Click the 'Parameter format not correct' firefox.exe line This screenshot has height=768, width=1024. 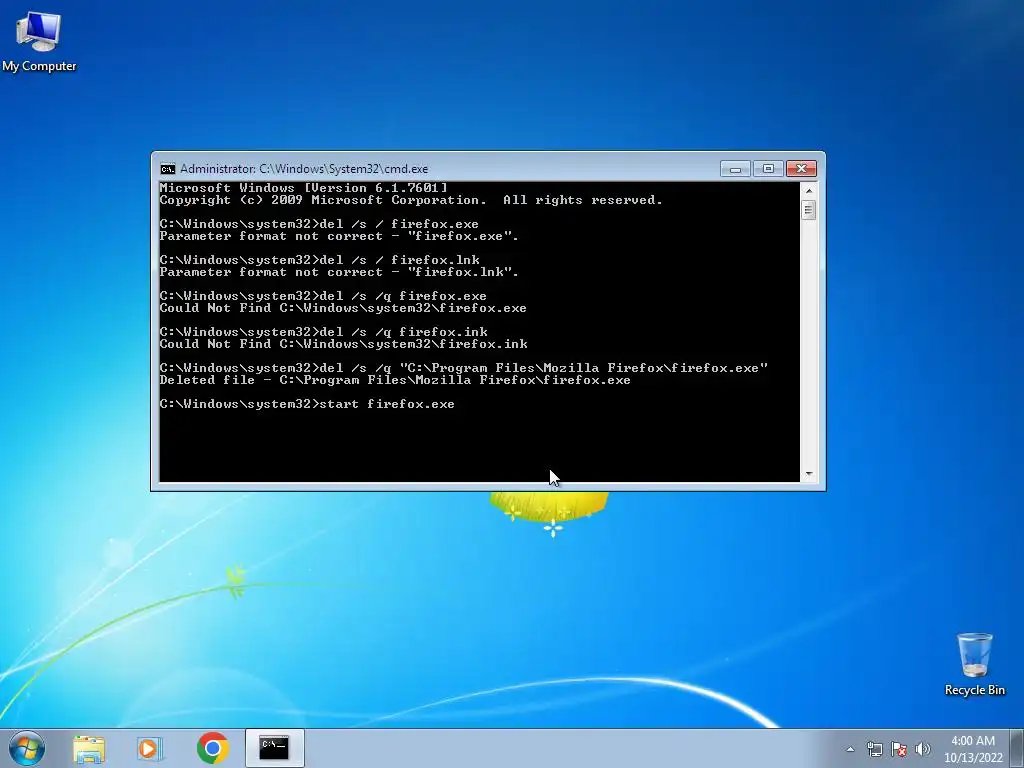click(339, 236)
